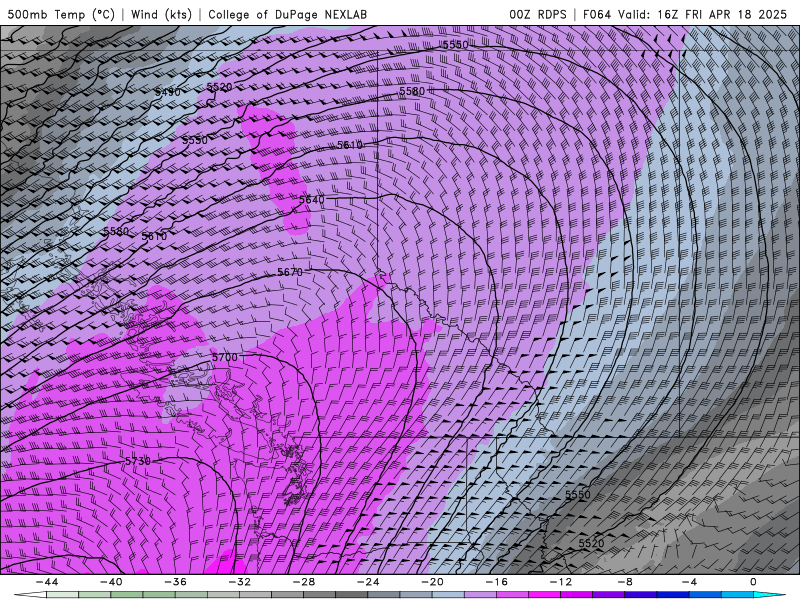Click the 0 color scale label

[x=754, y=582]
